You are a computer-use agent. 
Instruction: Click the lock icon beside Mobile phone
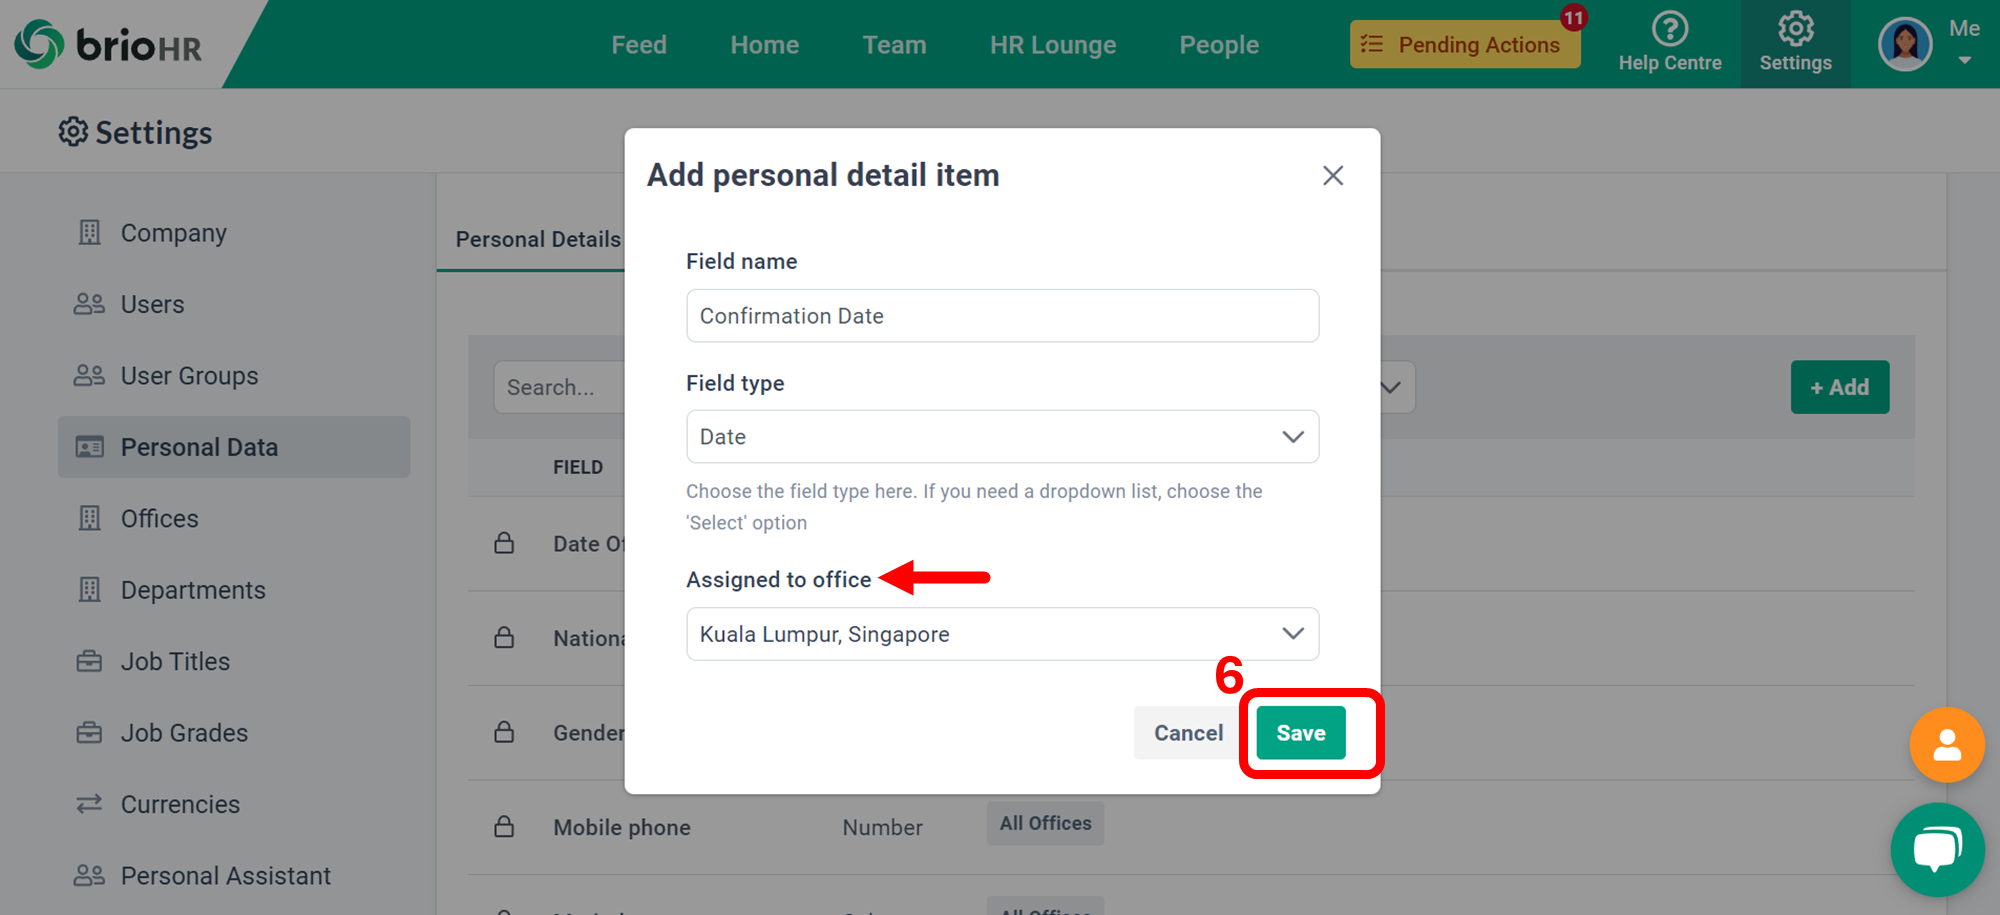(504, 826)
